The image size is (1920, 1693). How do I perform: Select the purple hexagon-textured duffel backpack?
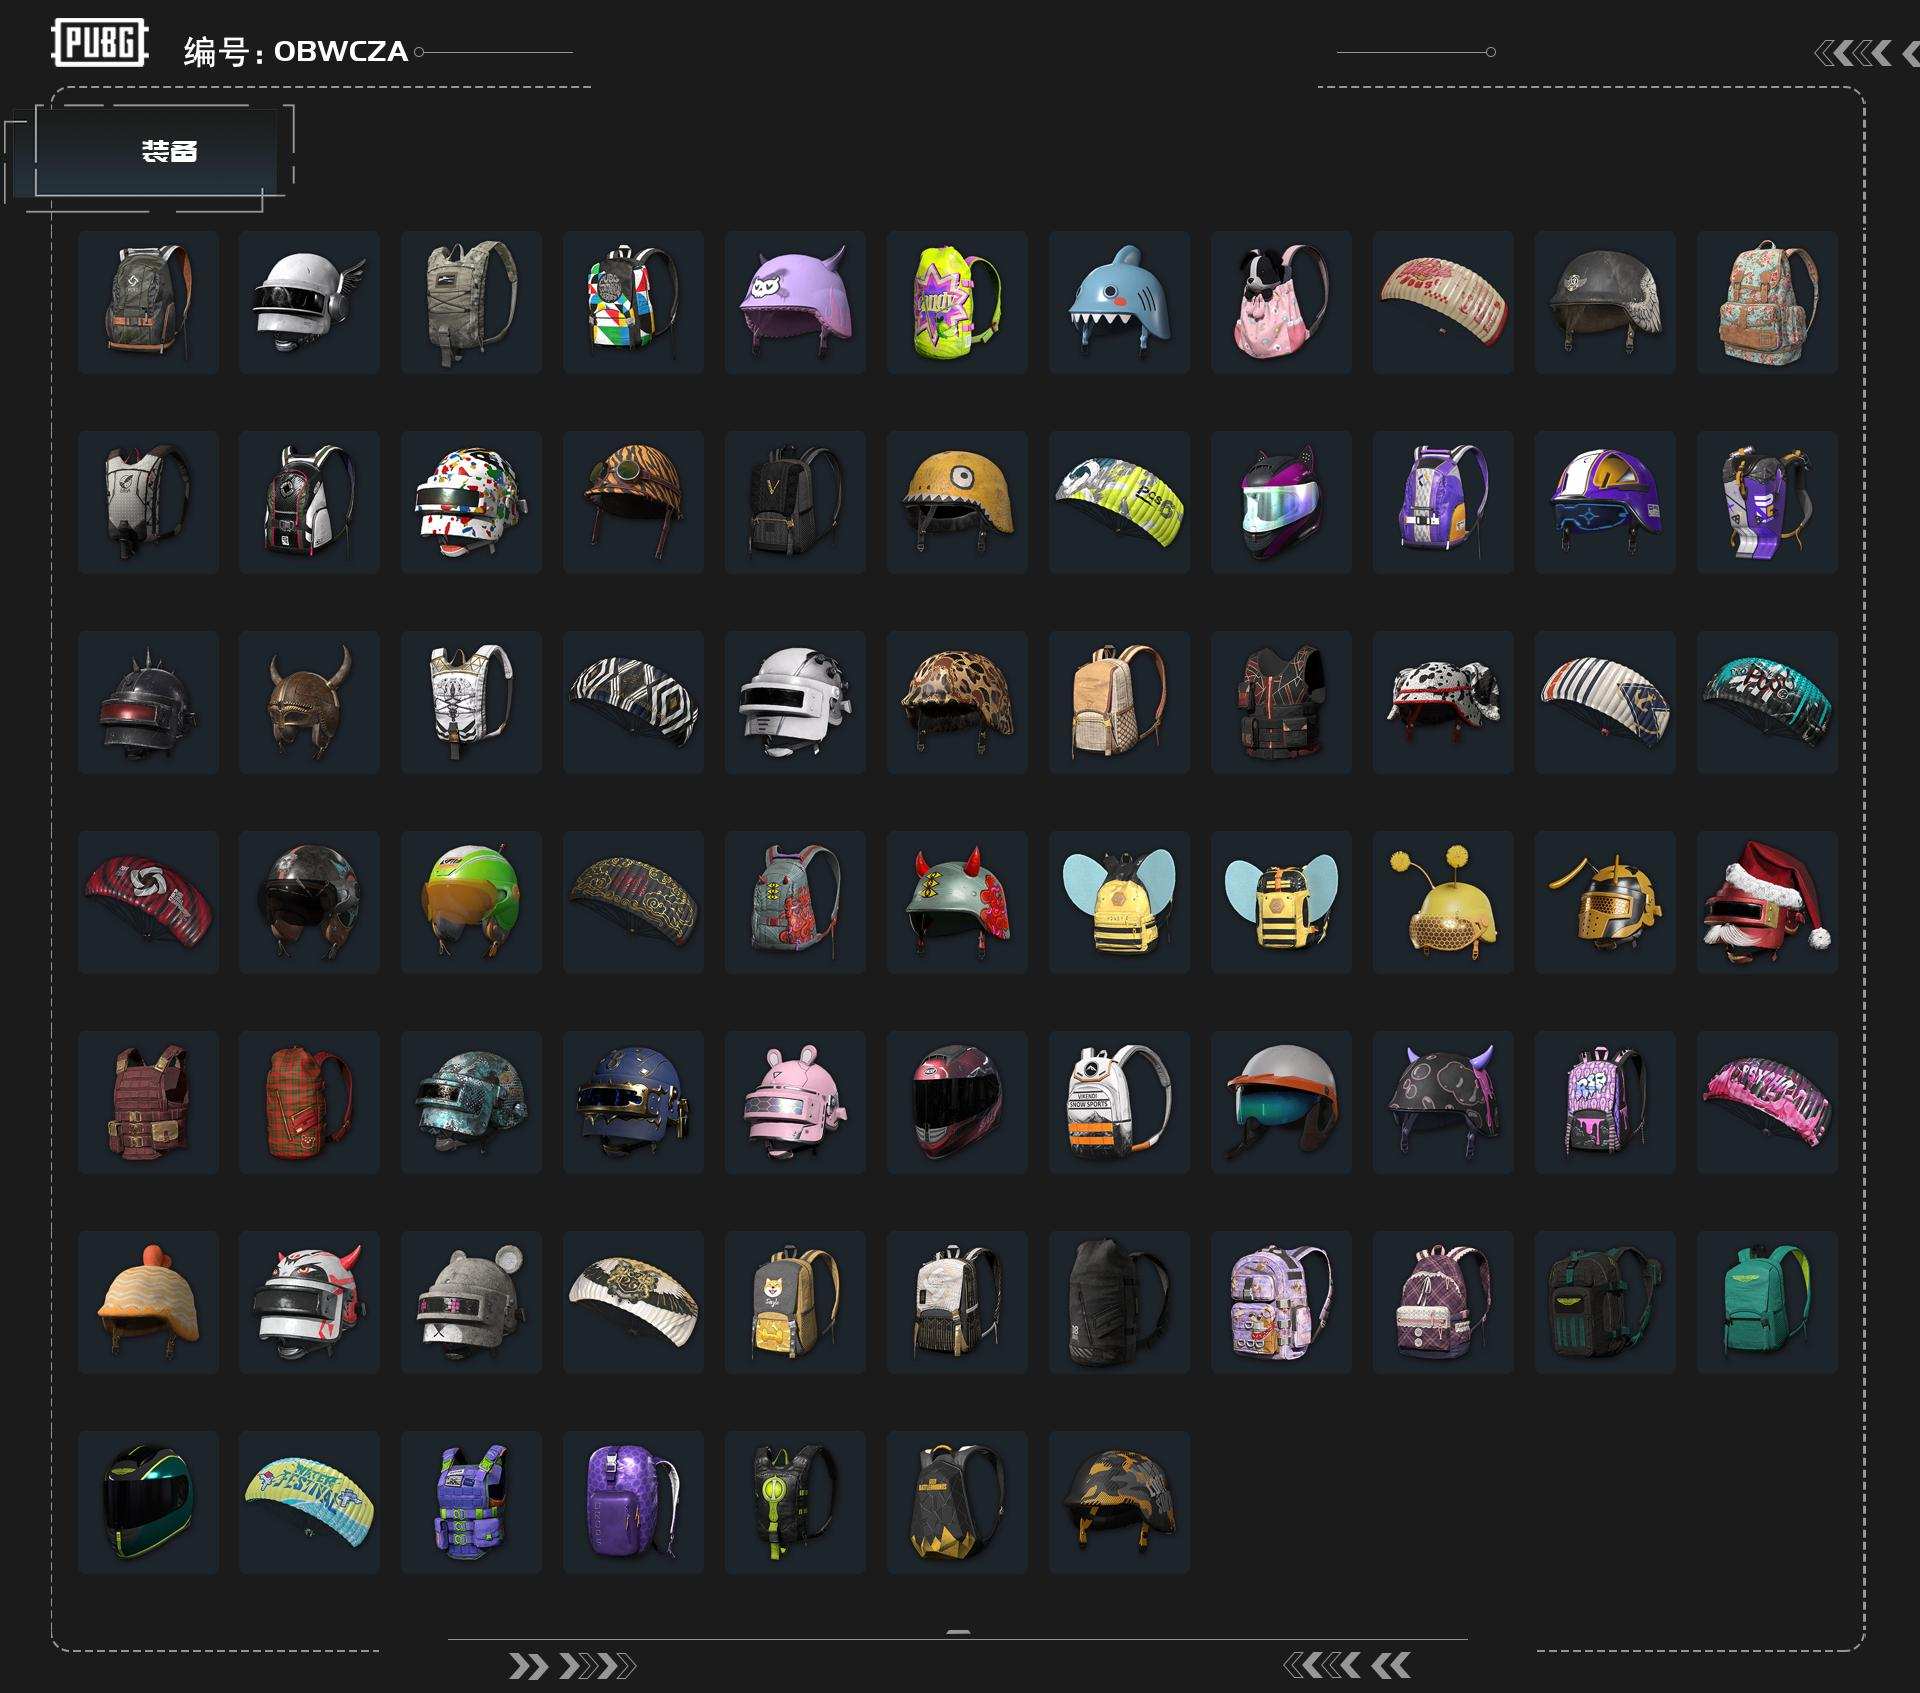pos(633,1502)
